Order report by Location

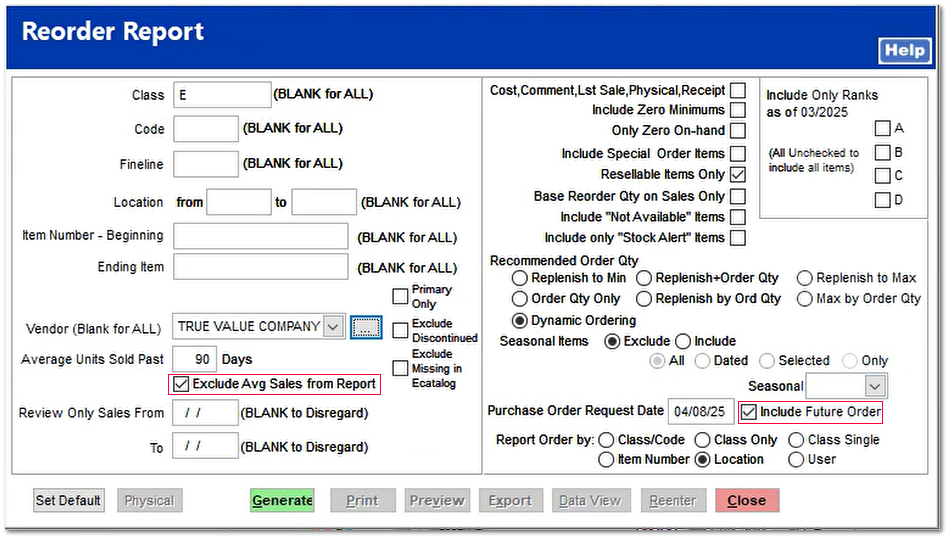pyautogui.click(x=702, y=460)
